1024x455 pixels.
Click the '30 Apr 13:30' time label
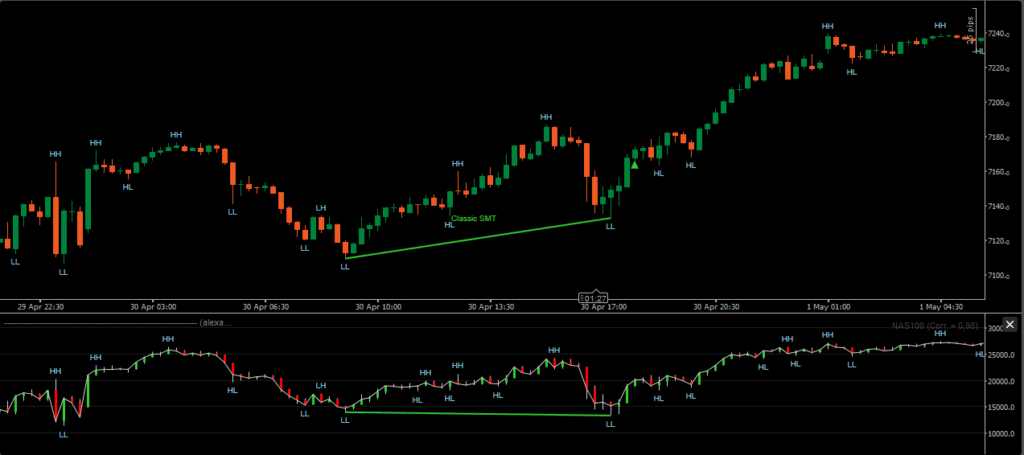492,306
